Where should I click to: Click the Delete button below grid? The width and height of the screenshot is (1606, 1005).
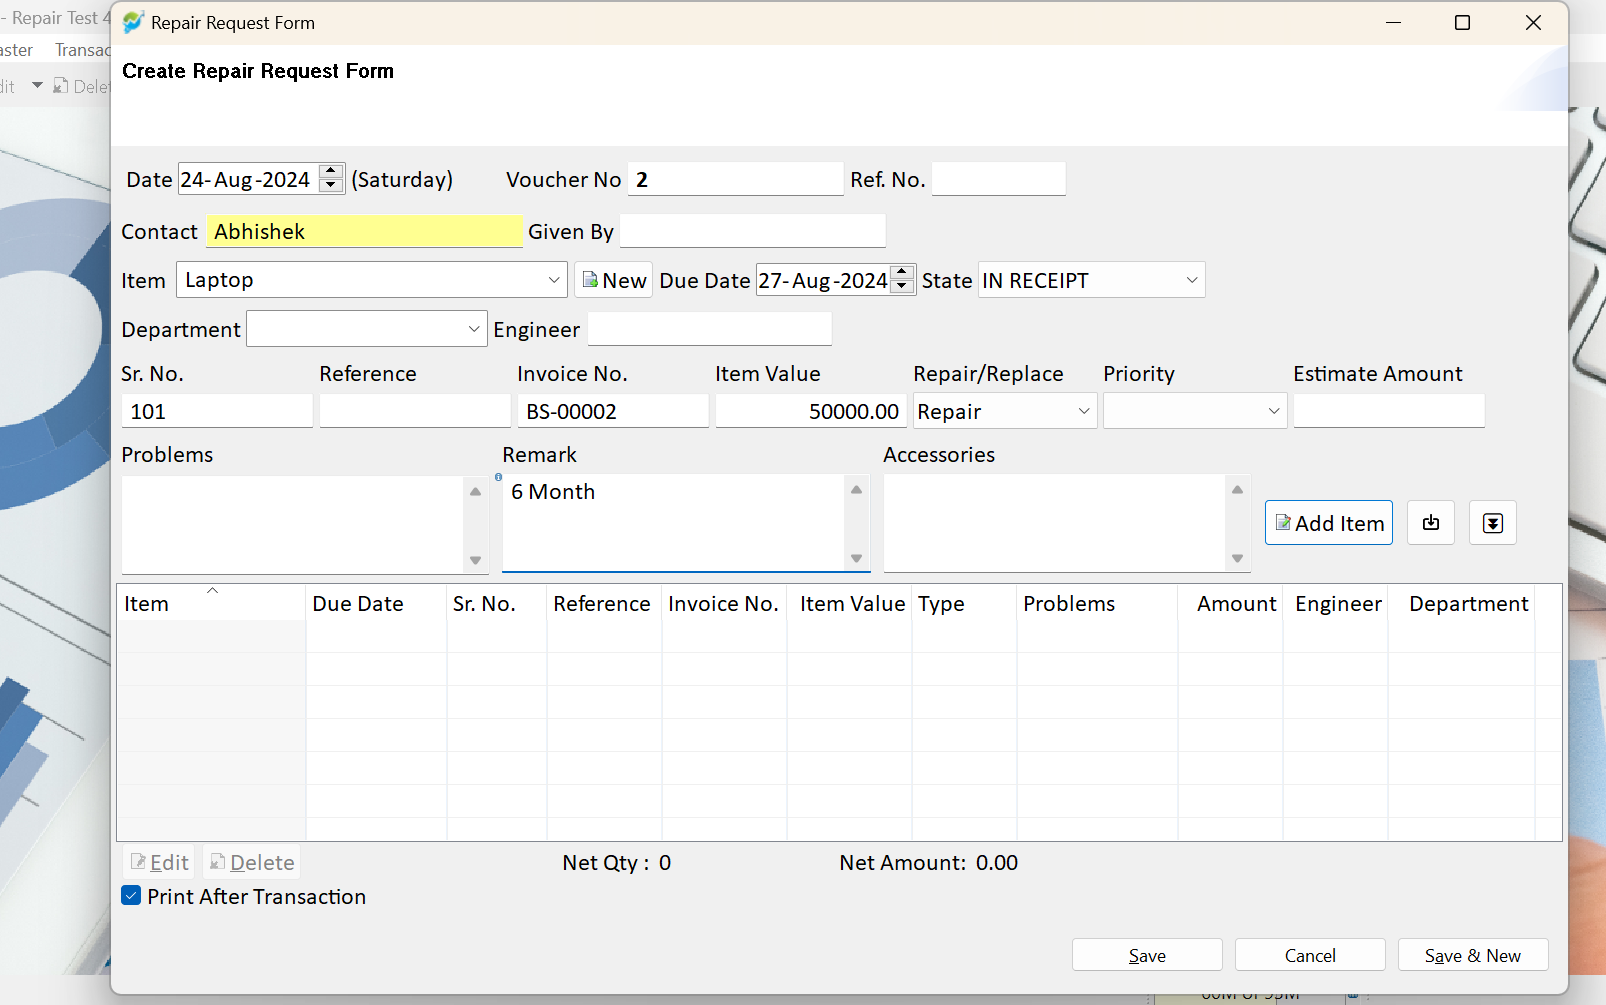[x=252, y=862]
